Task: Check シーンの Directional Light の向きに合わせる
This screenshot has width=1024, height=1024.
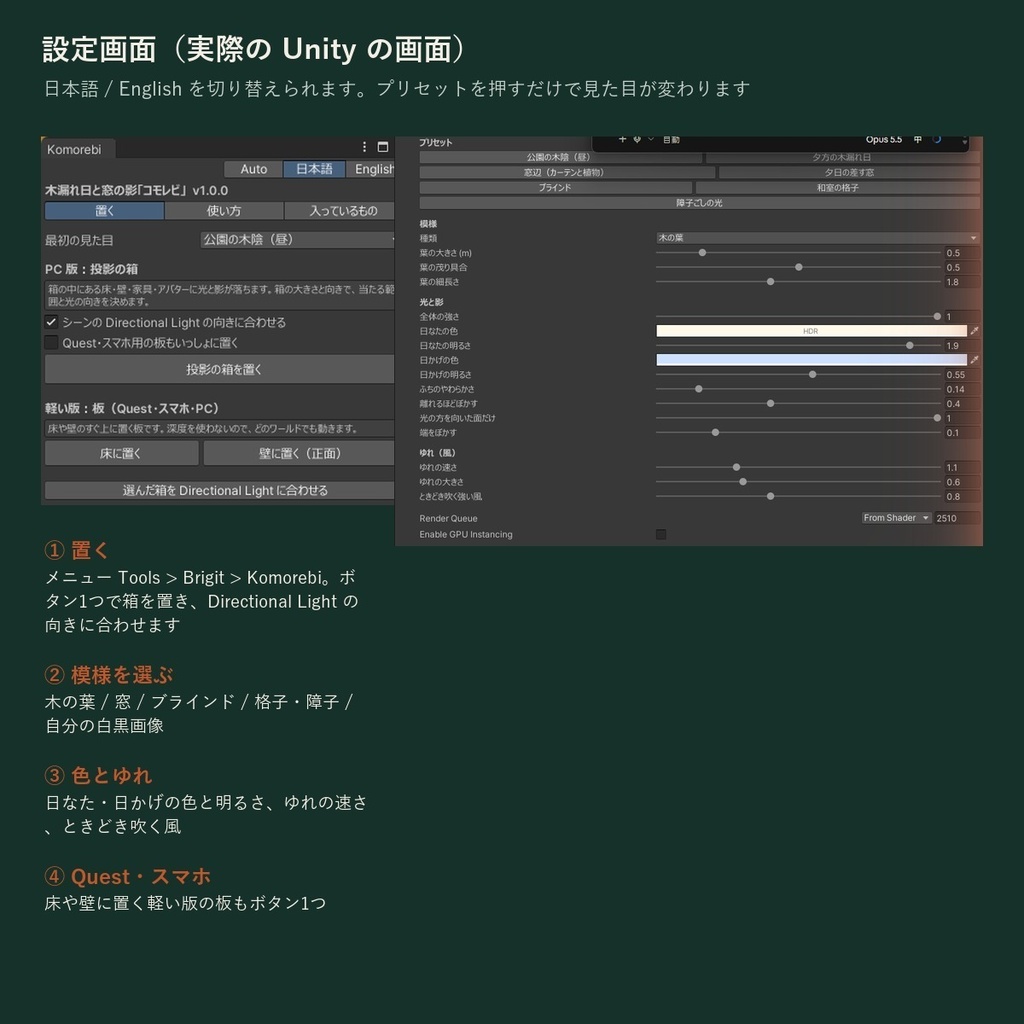Action: point(51,322)
